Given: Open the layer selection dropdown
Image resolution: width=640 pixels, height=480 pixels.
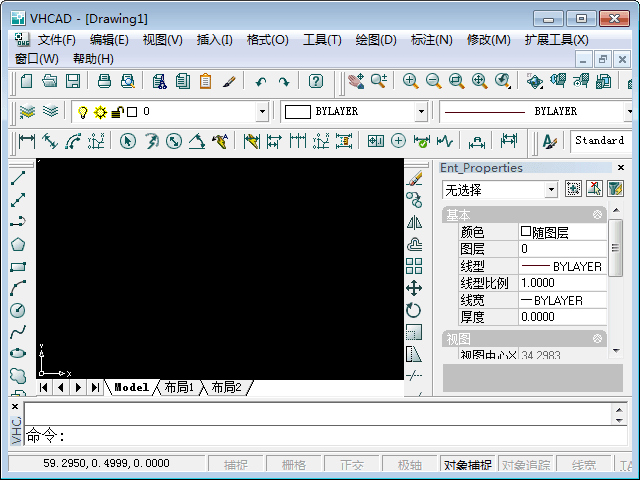Looking at the screenshot, I should coord(262,112).
